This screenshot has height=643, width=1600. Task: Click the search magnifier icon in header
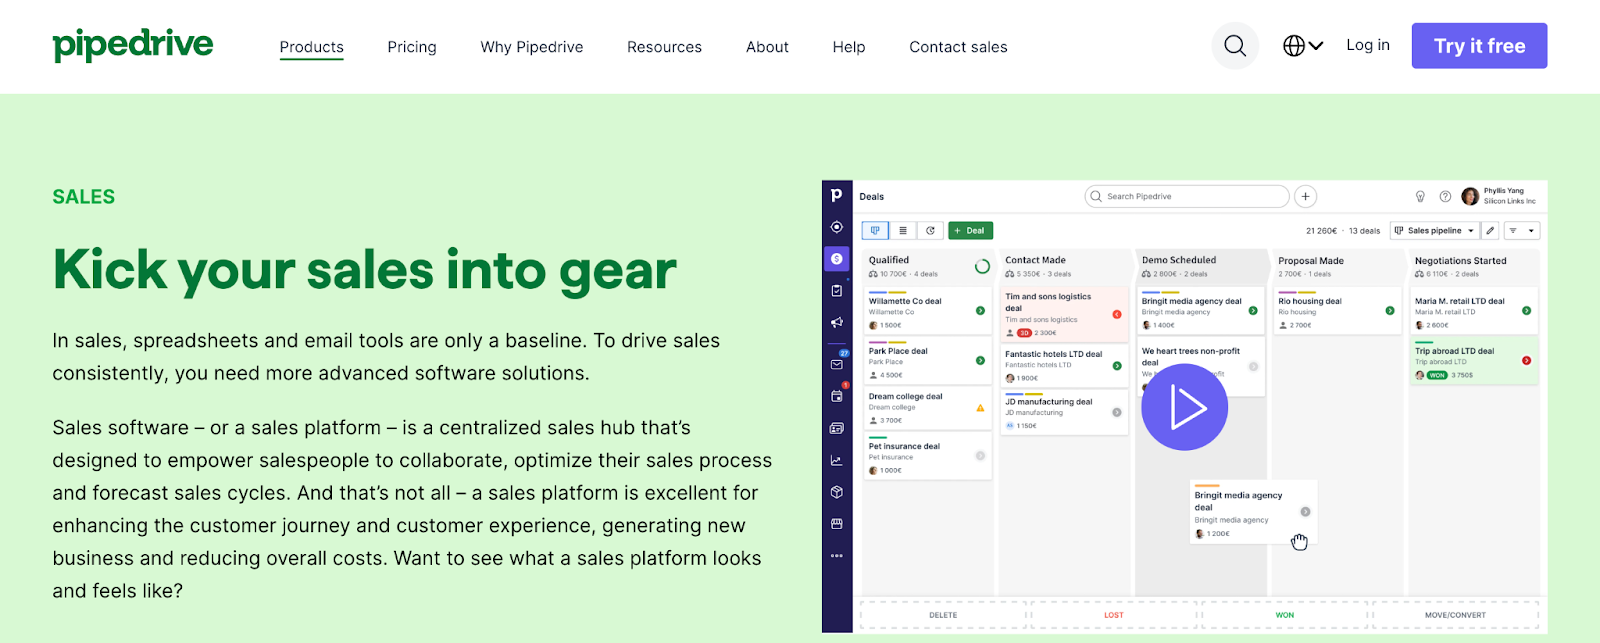(x=1235, y=46)
